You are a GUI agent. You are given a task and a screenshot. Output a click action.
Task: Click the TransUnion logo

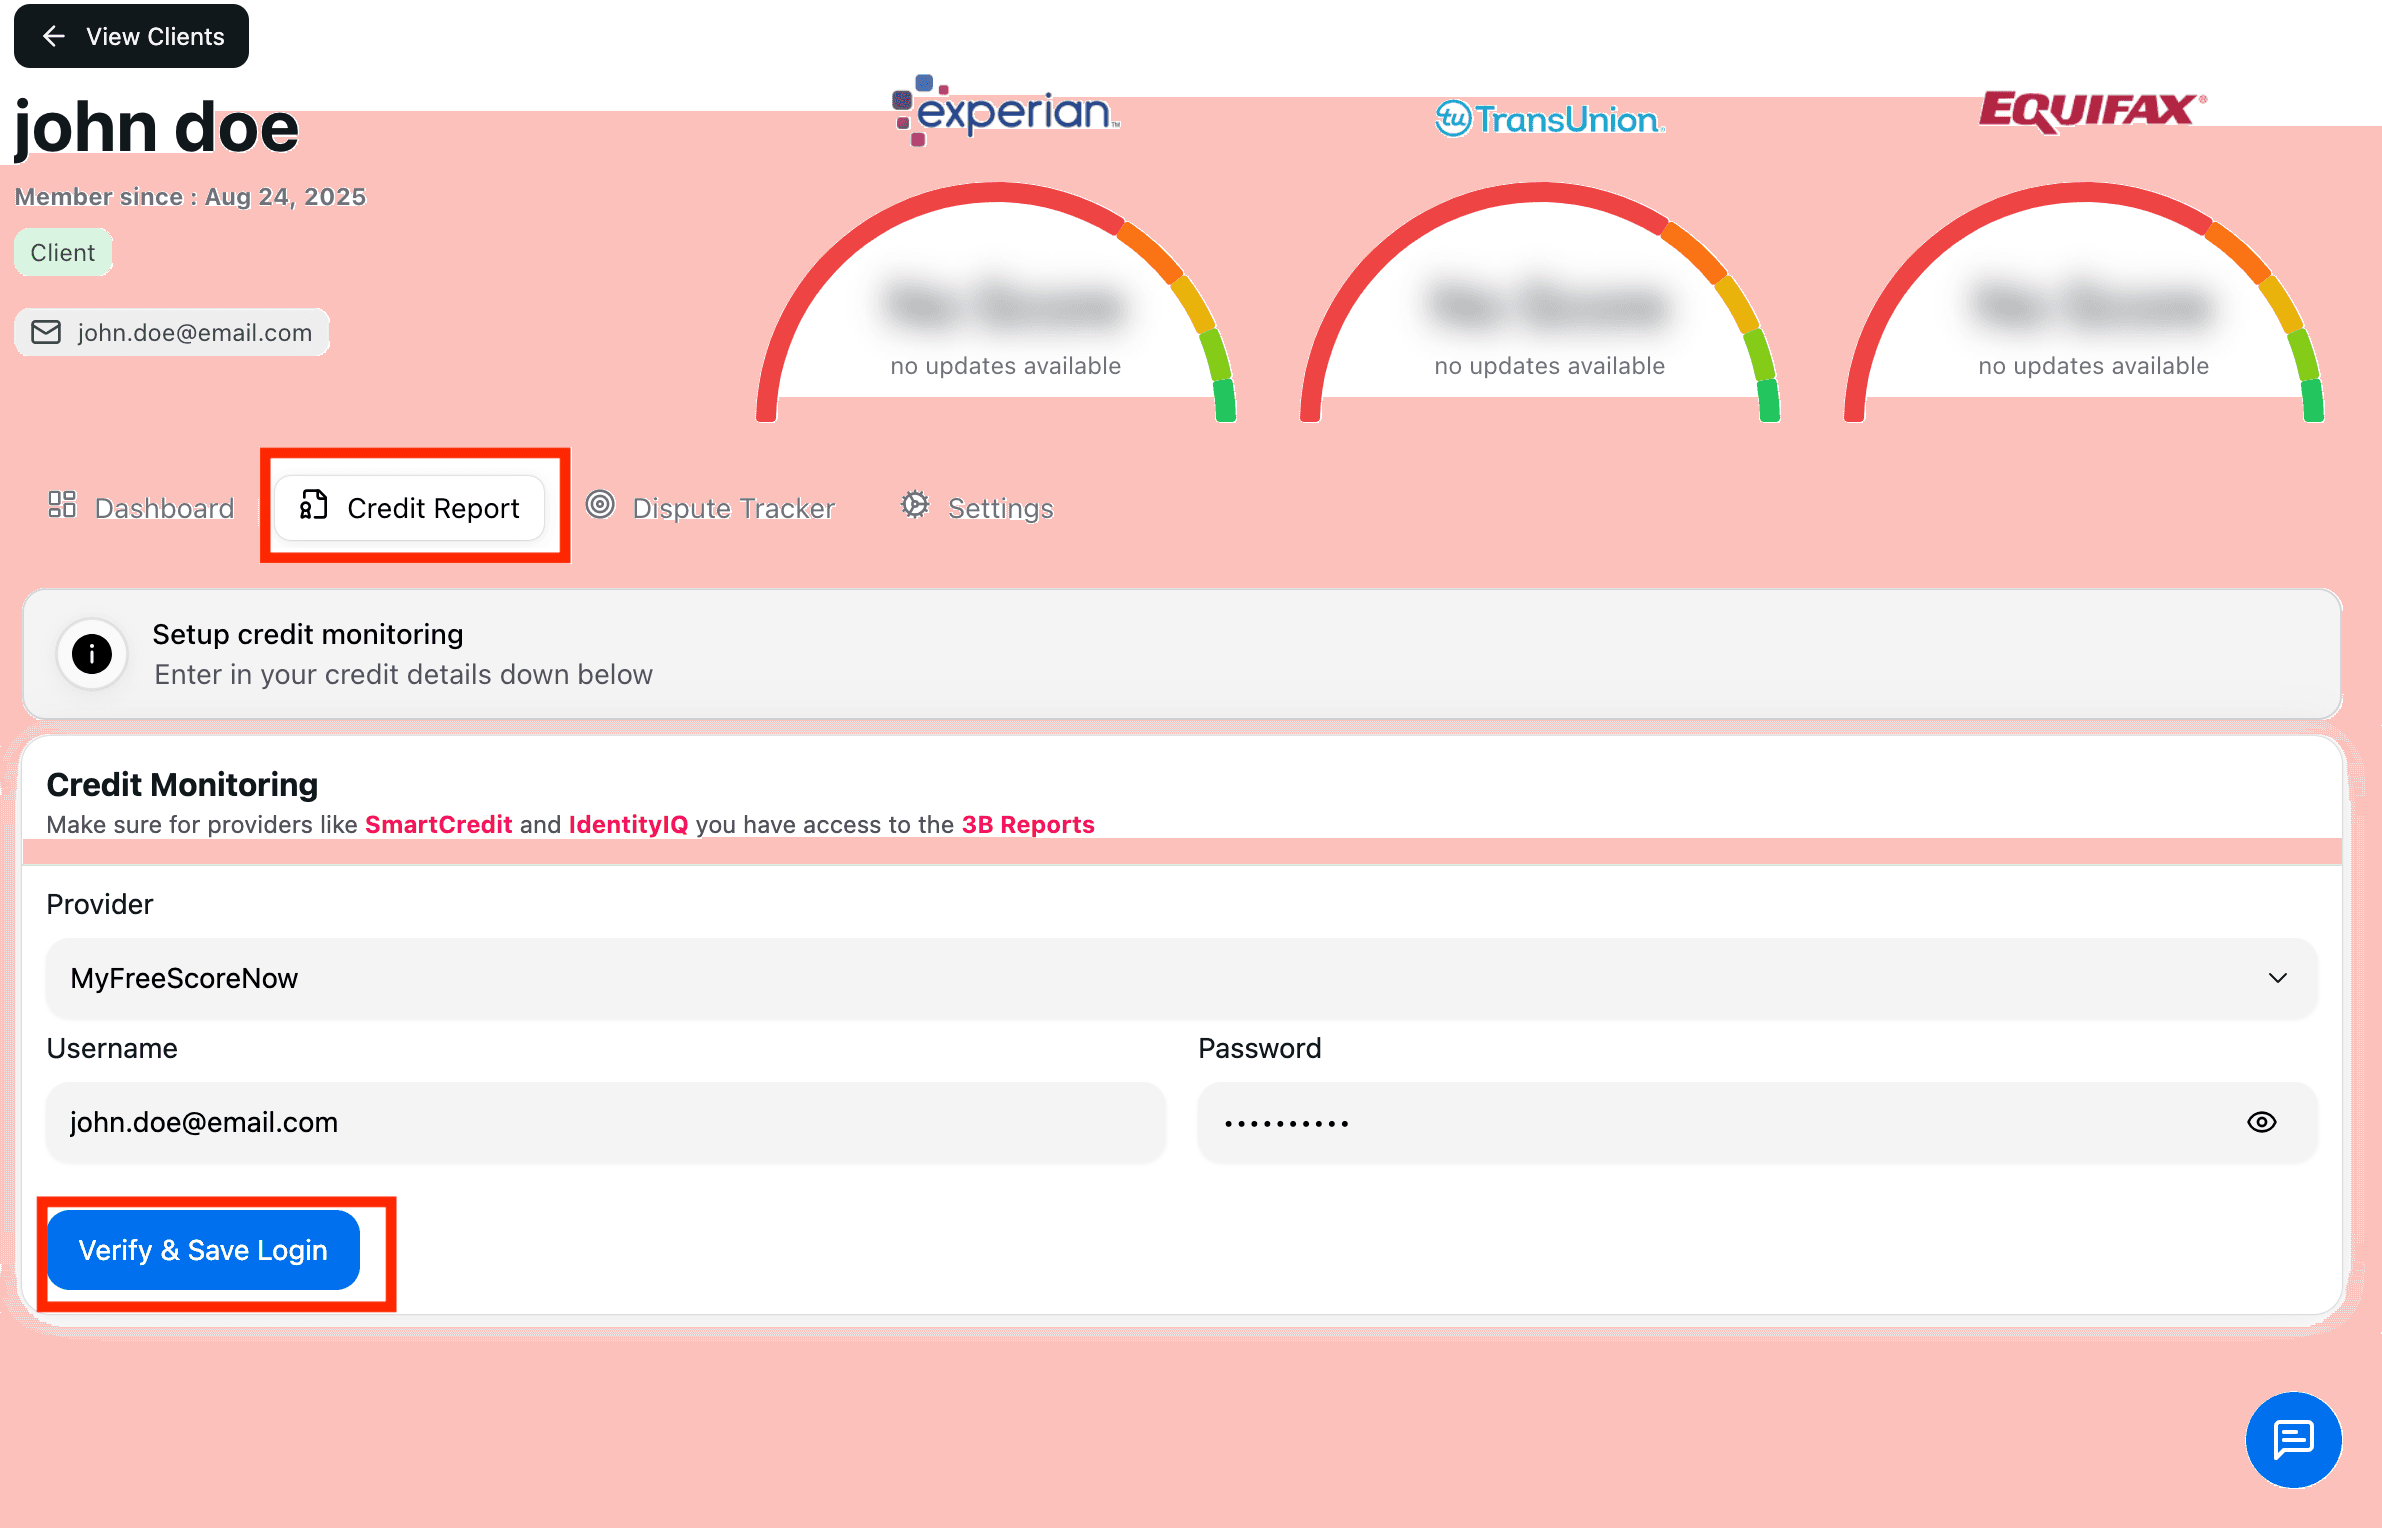(1549, 119)
